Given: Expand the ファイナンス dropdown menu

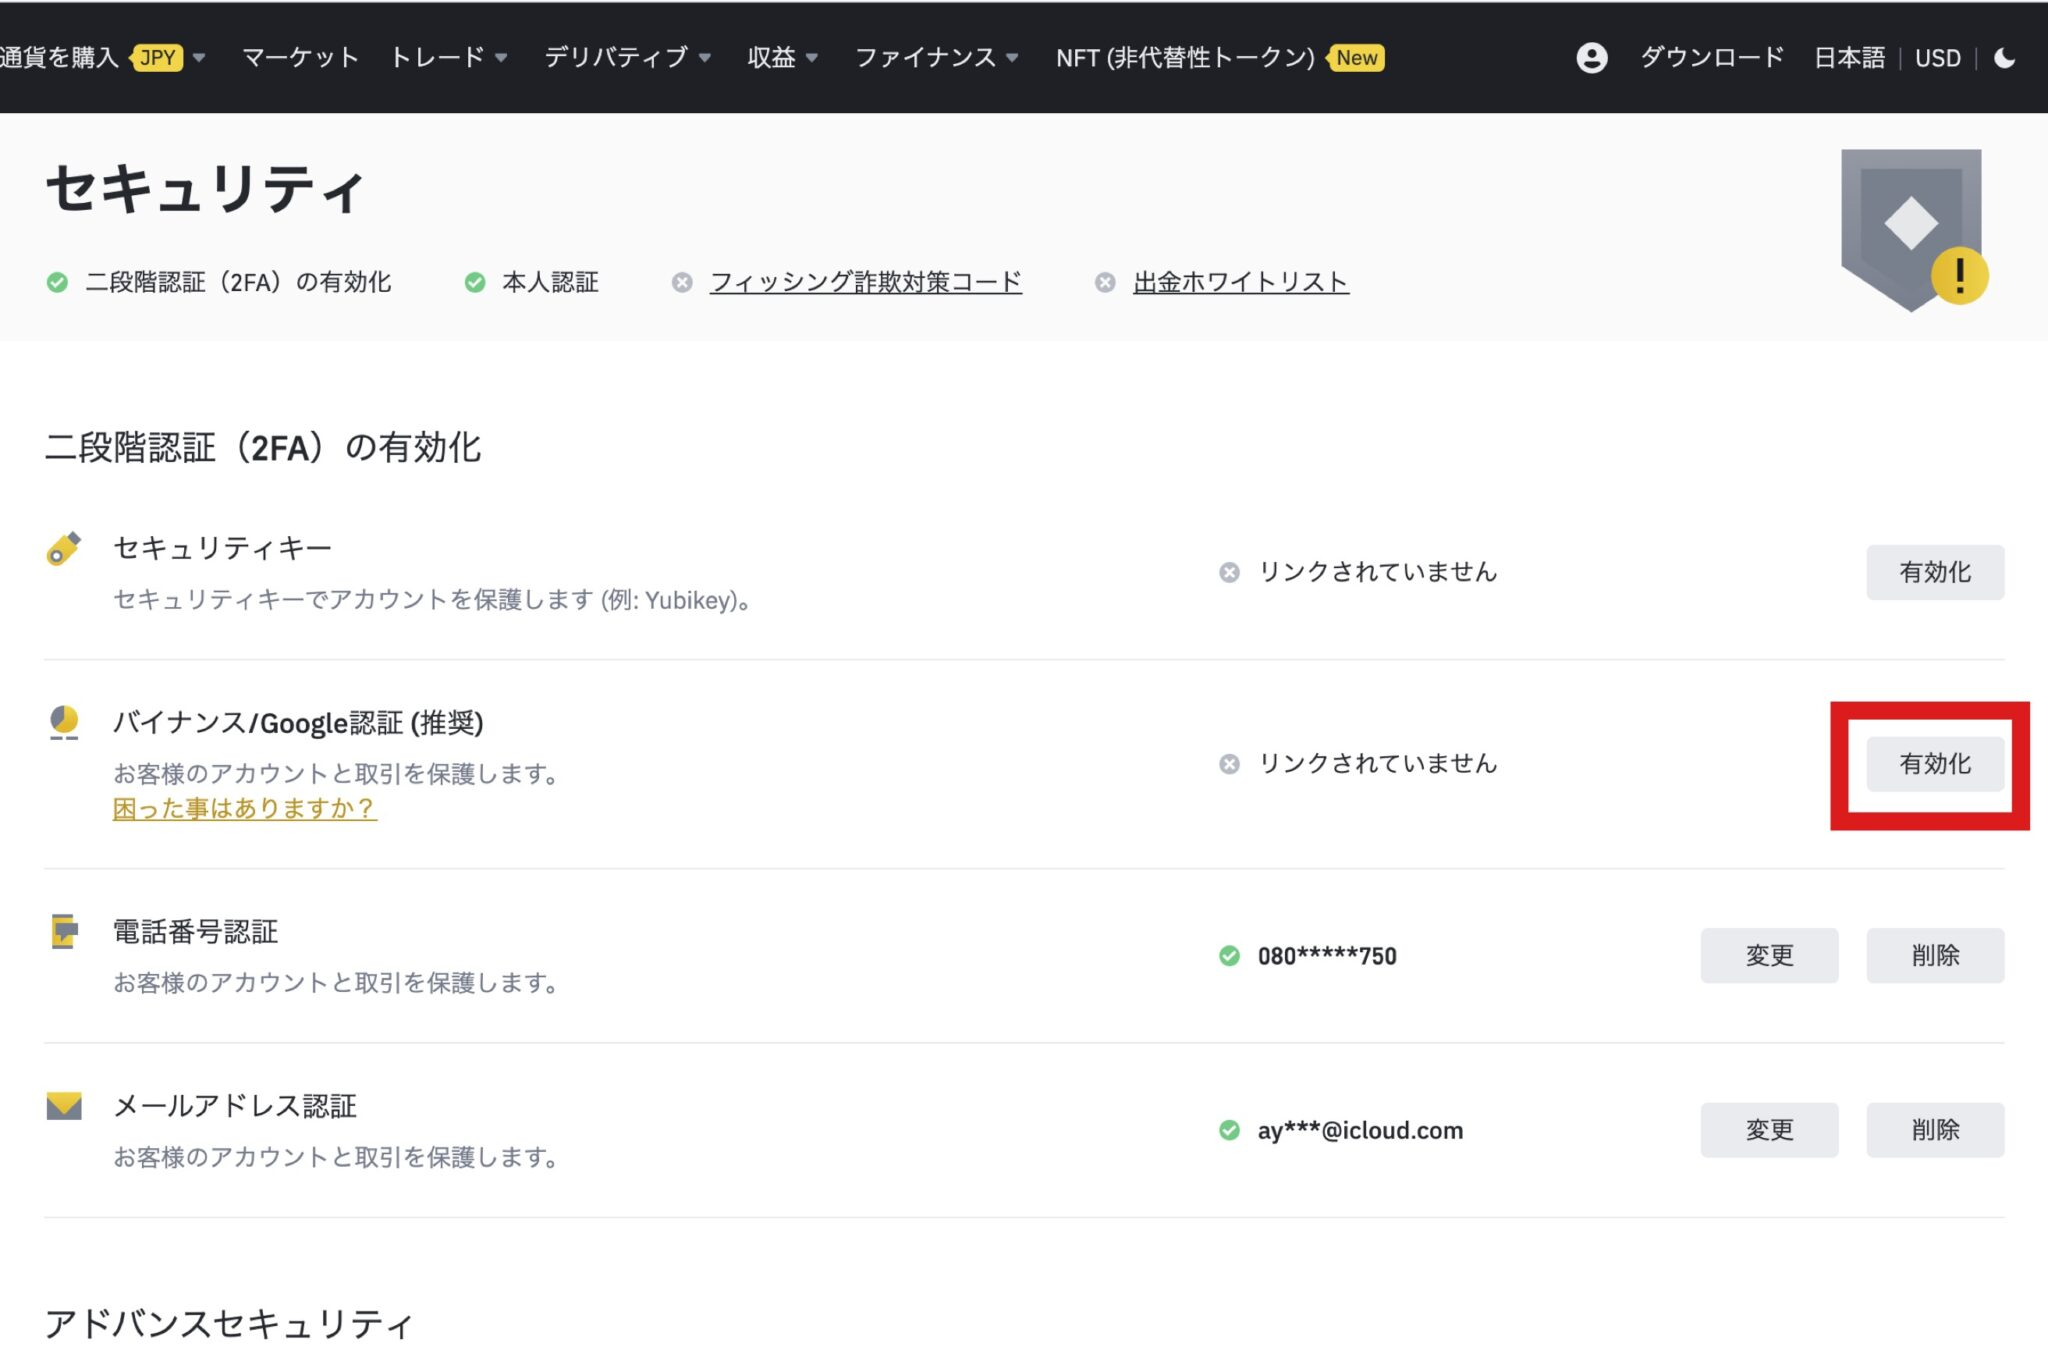Looking at the screenshot, I should click(1012, 58).
